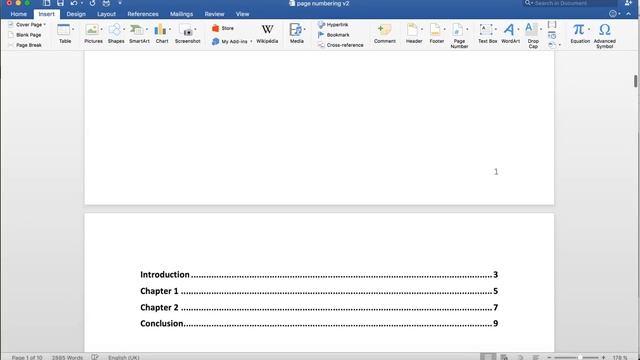The width and height of the screenshot is (640, 360).
Task: Click the Save icon in title bar
Action: (x=60, y=3)
